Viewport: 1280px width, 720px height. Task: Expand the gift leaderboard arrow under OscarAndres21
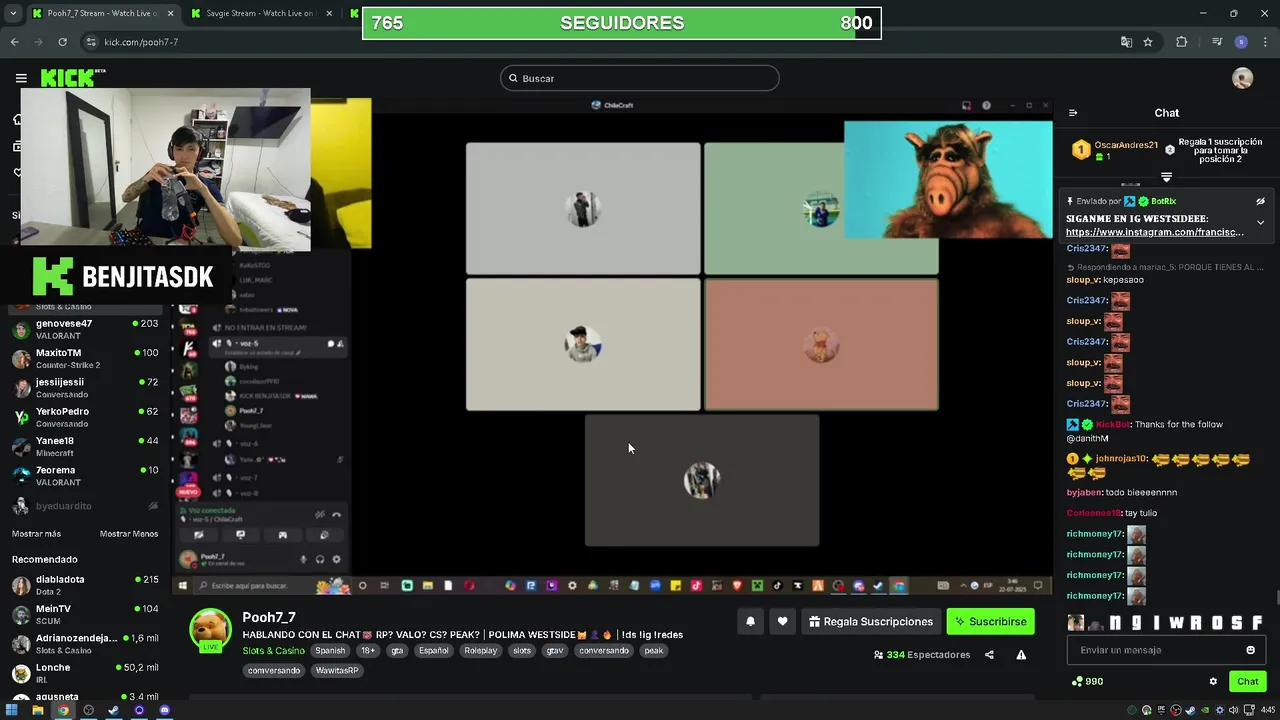point(1166,177)
